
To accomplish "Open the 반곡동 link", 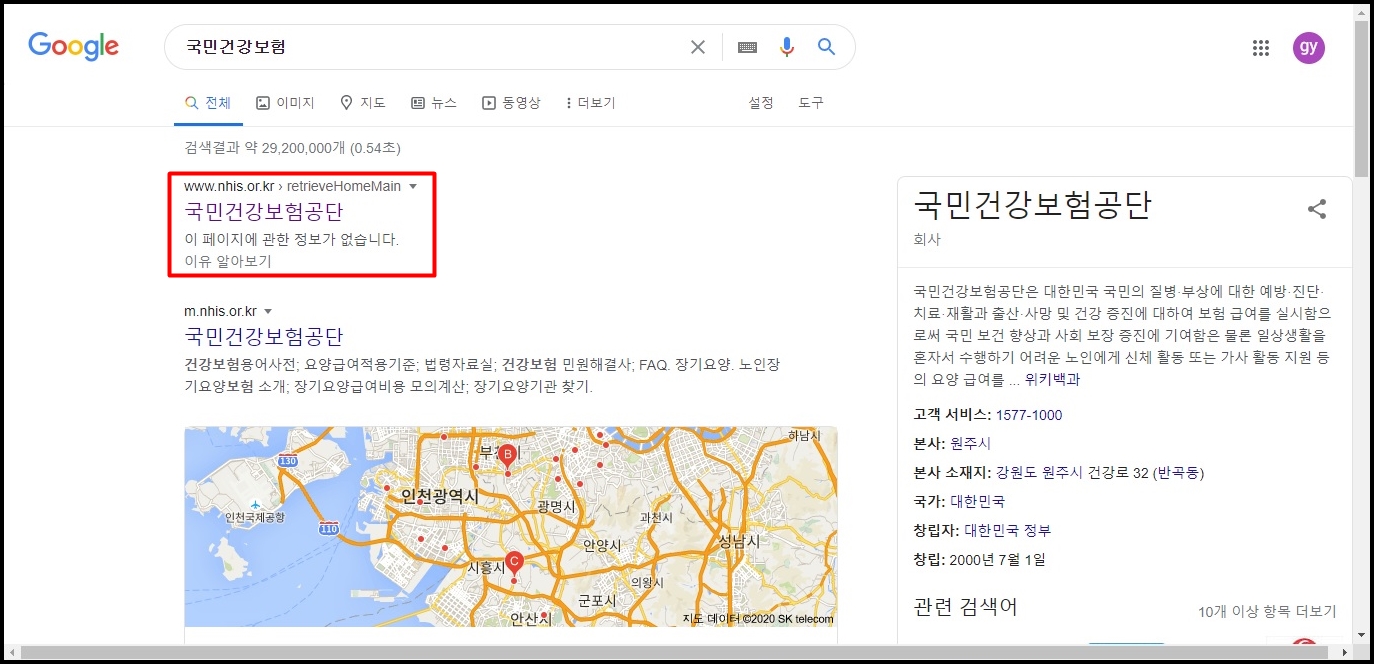I will [x=1179, y=472].
